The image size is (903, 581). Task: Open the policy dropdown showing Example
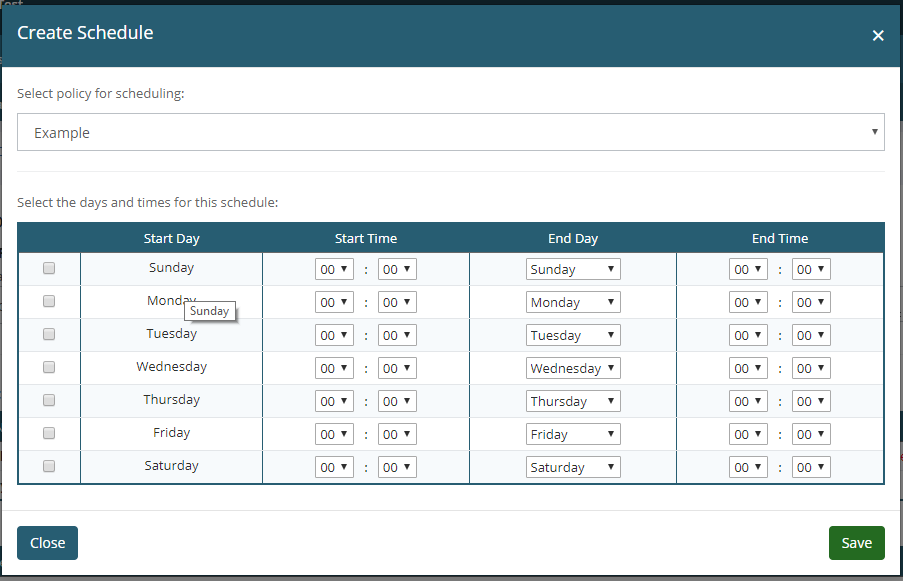coord(450,132)
